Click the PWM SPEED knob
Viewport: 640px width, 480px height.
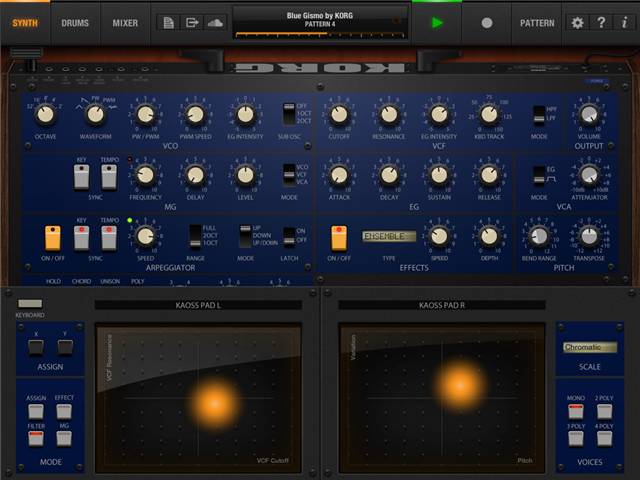click(196, 115)
